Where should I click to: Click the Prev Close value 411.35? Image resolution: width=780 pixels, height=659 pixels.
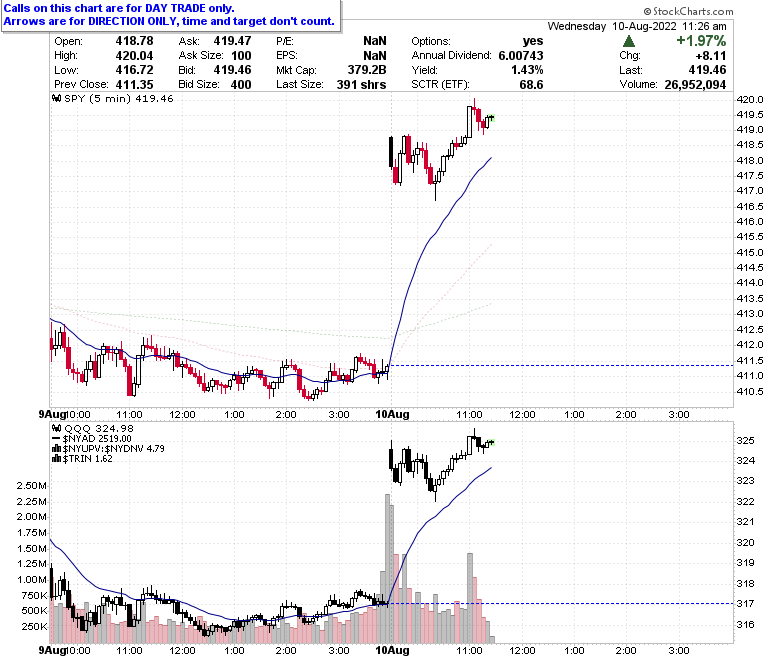(134, 84)
